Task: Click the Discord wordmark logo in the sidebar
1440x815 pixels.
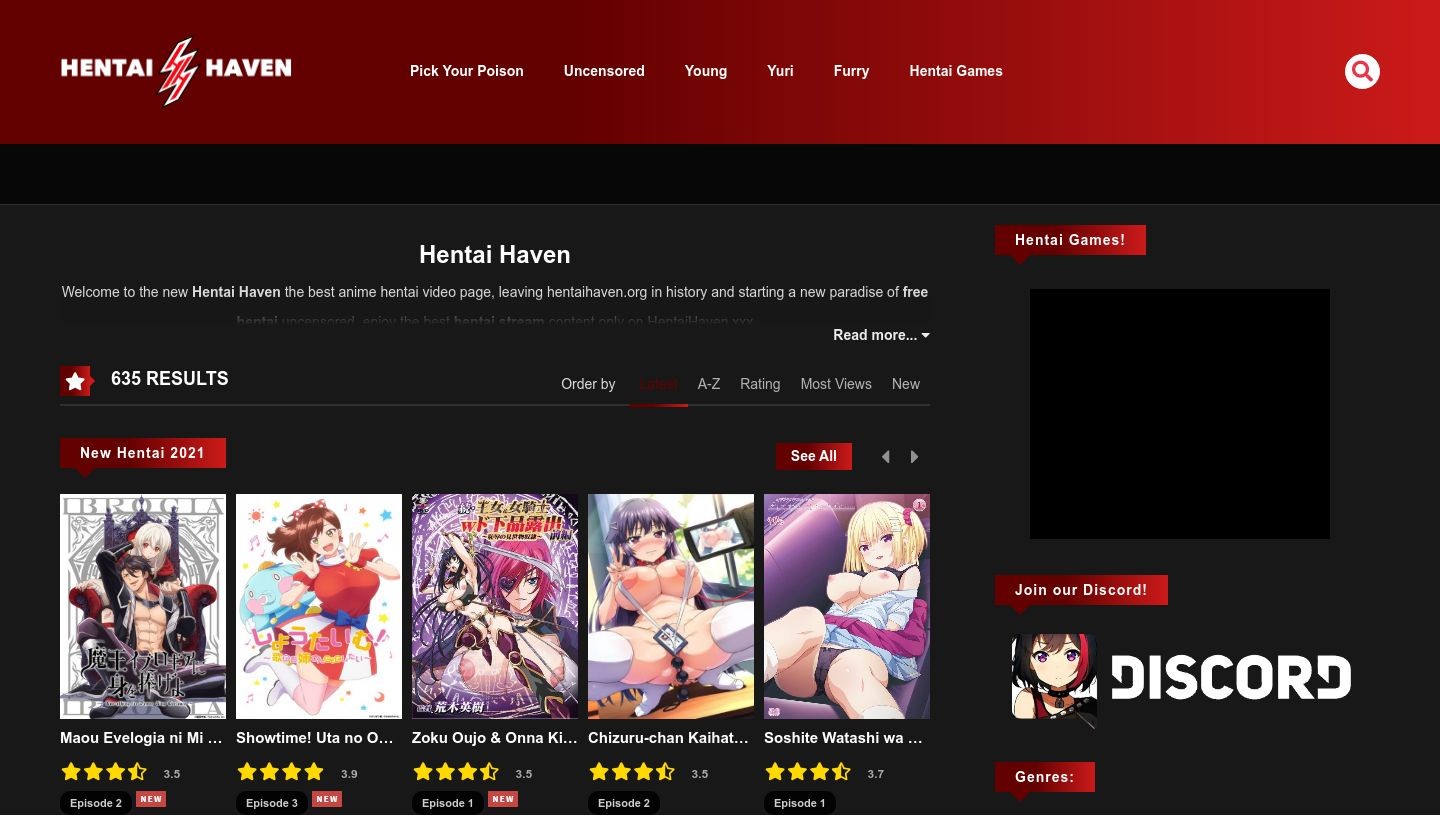Action: (1231, 677)
